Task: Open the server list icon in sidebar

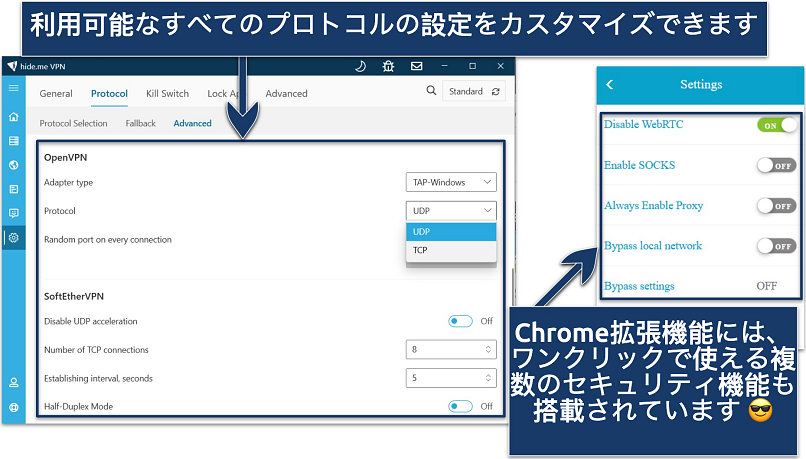Action: [14, 141]
